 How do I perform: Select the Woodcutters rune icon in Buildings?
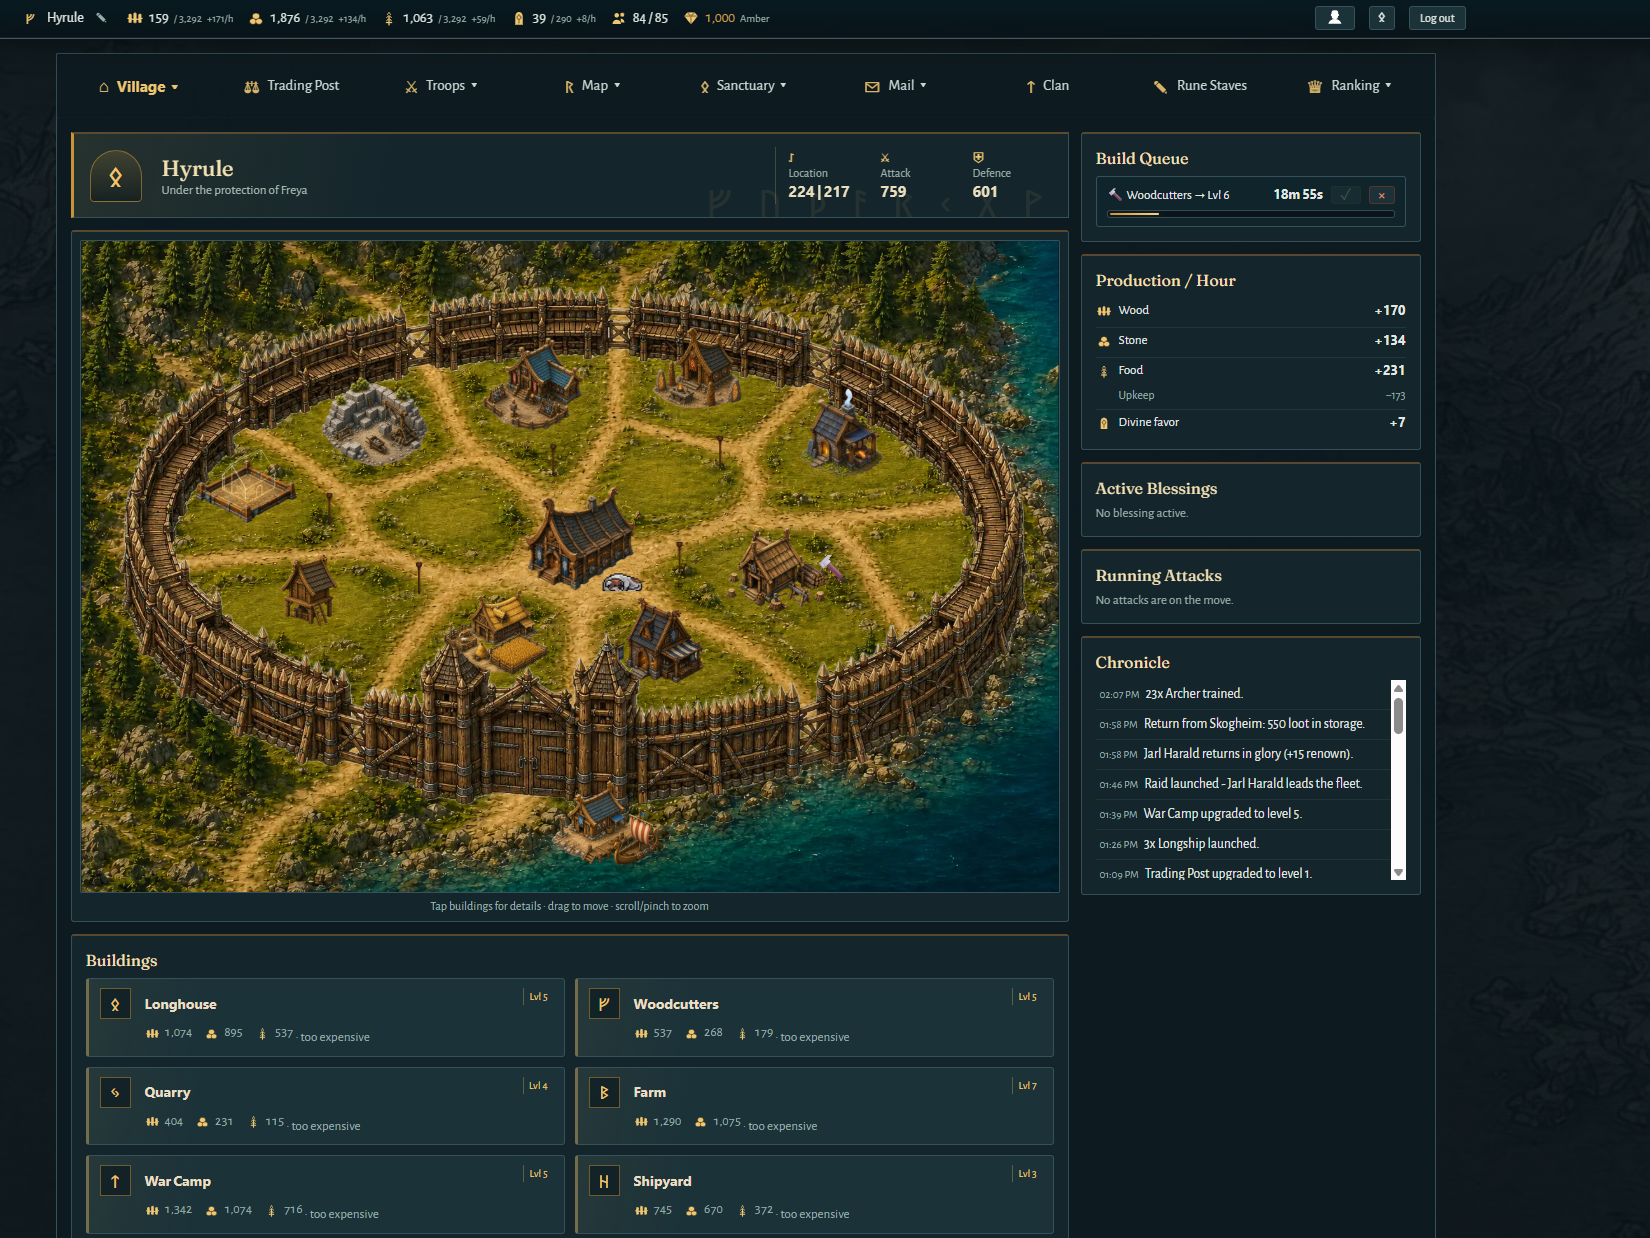(604, 1004)
